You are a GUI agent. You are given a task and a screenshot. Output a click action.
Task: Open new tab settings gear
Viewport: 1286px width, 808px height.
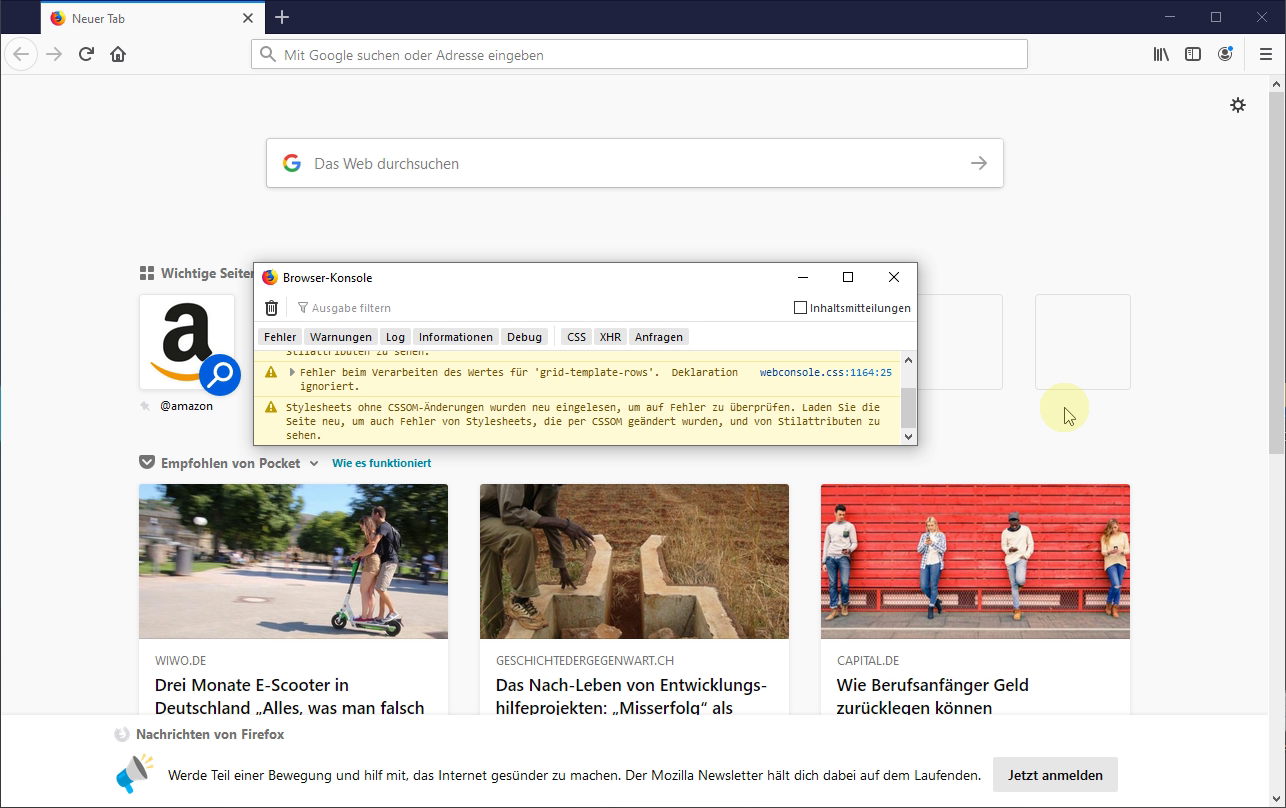click(1238, 105)
